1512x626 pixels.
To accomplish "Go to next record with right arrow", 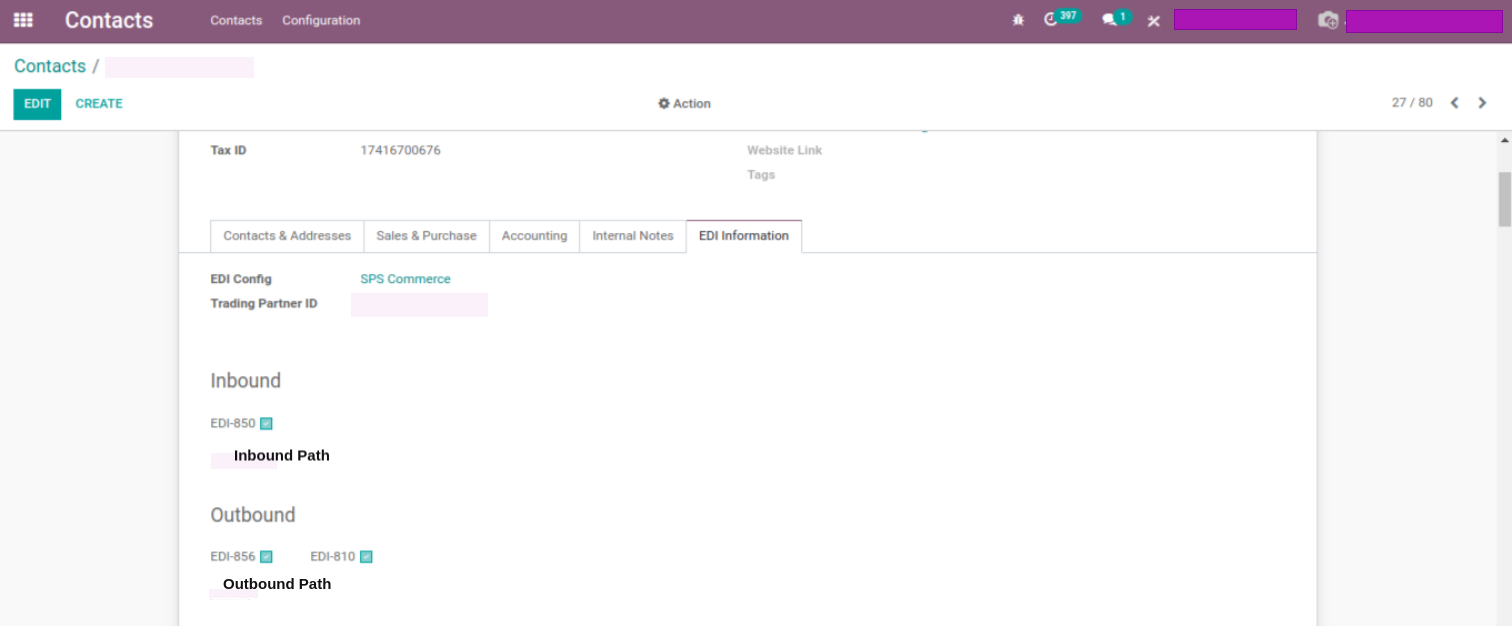I will tap(1482, 102).
